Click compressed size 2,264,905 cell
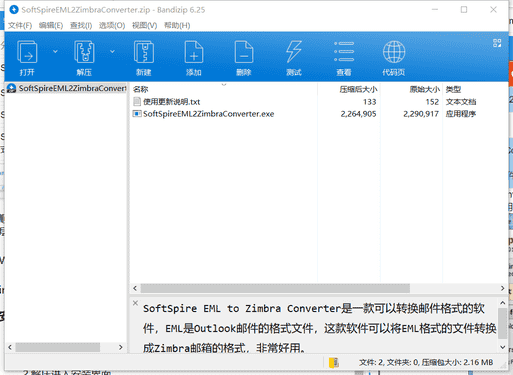Screen dimensions: 513x375 point(358,114)
